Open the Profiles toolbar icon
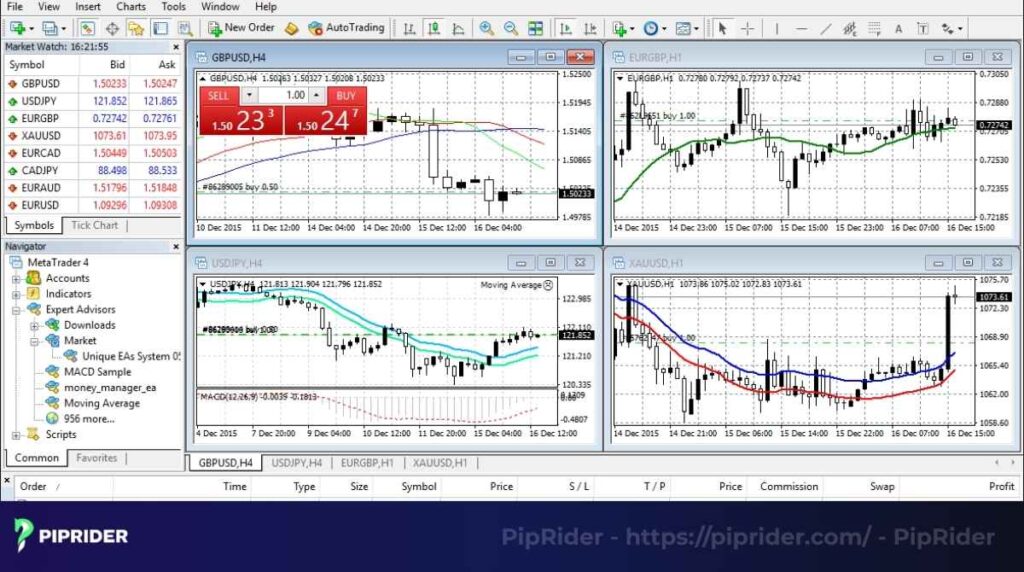The width and height of the screenshot is (1024, 572). tap(49, 28)
